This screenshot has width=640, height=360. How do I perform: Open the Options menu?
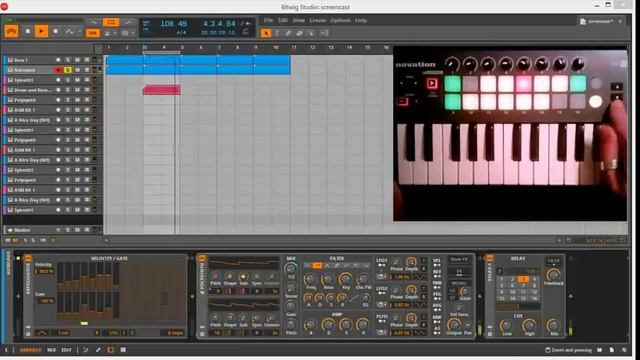(x=340, y=20)
